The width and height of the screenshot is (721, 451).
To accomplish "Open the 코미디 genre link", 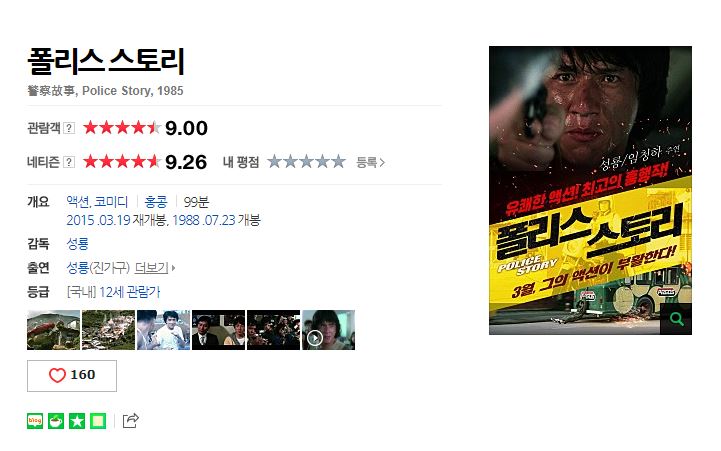I will pos(111,201).
